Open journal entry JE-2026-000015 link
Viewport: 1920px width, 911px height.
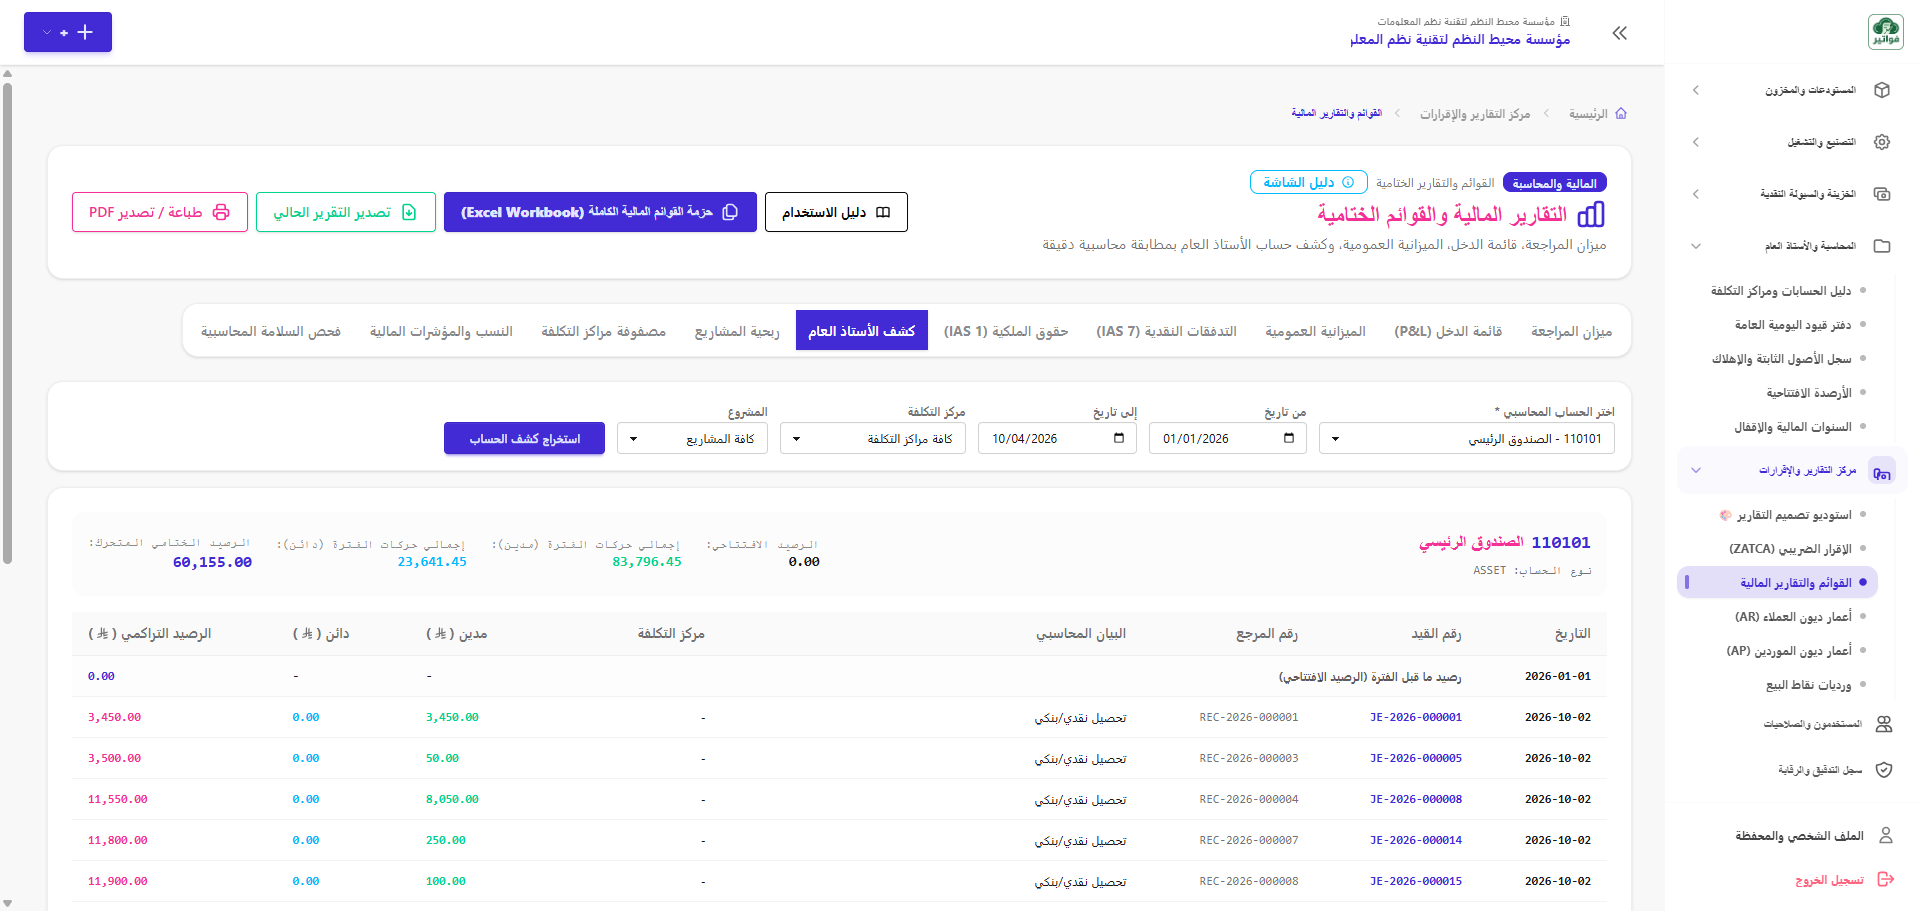point(1416,881)
